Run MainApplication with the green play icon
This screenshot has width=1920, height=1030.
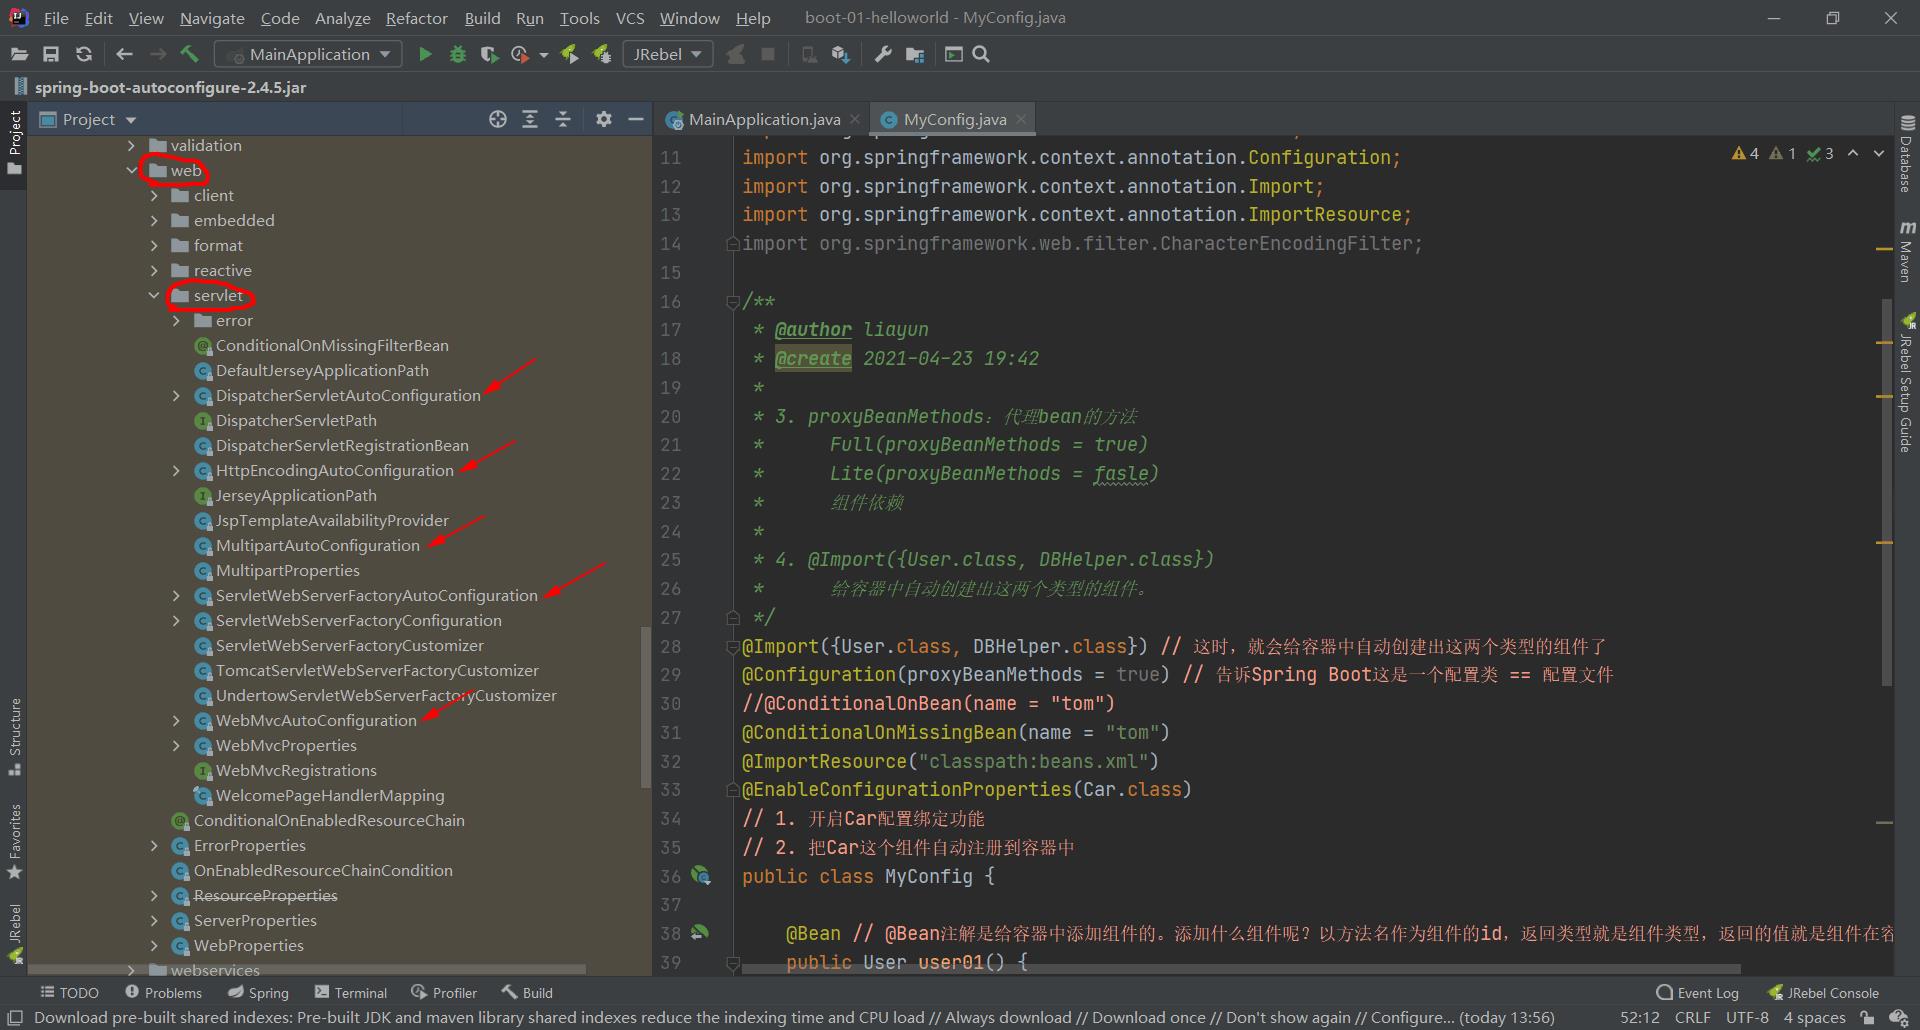pos(425,54)
